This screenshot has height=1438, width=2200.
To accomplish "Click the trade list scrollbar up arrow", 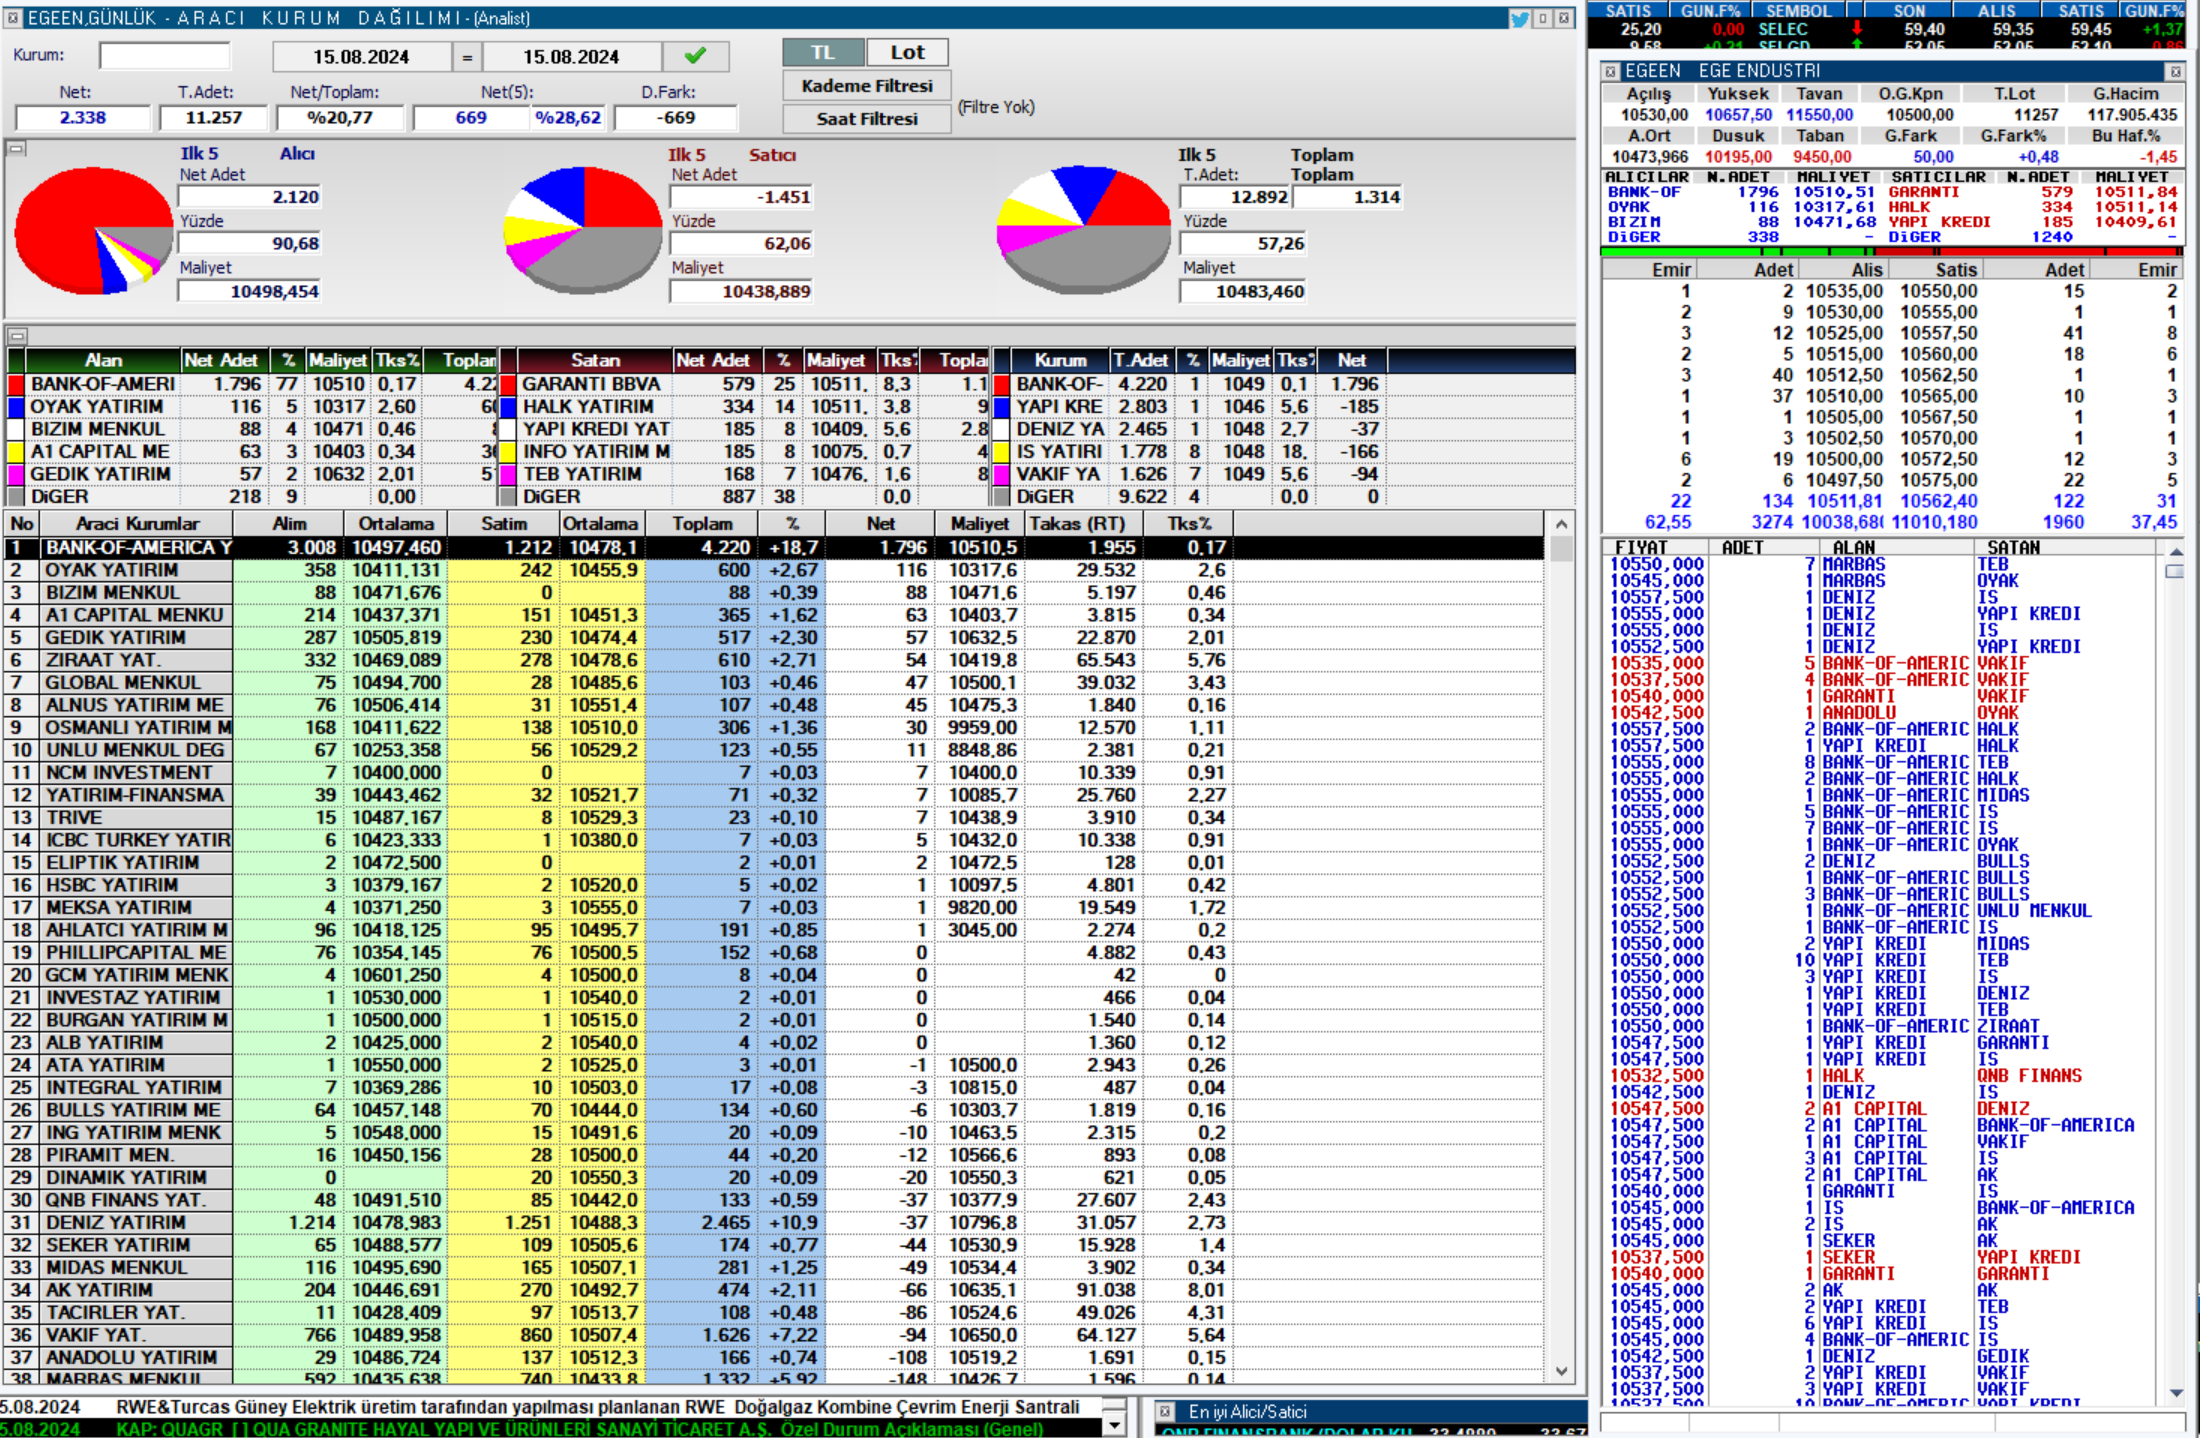I will 2175,551.
